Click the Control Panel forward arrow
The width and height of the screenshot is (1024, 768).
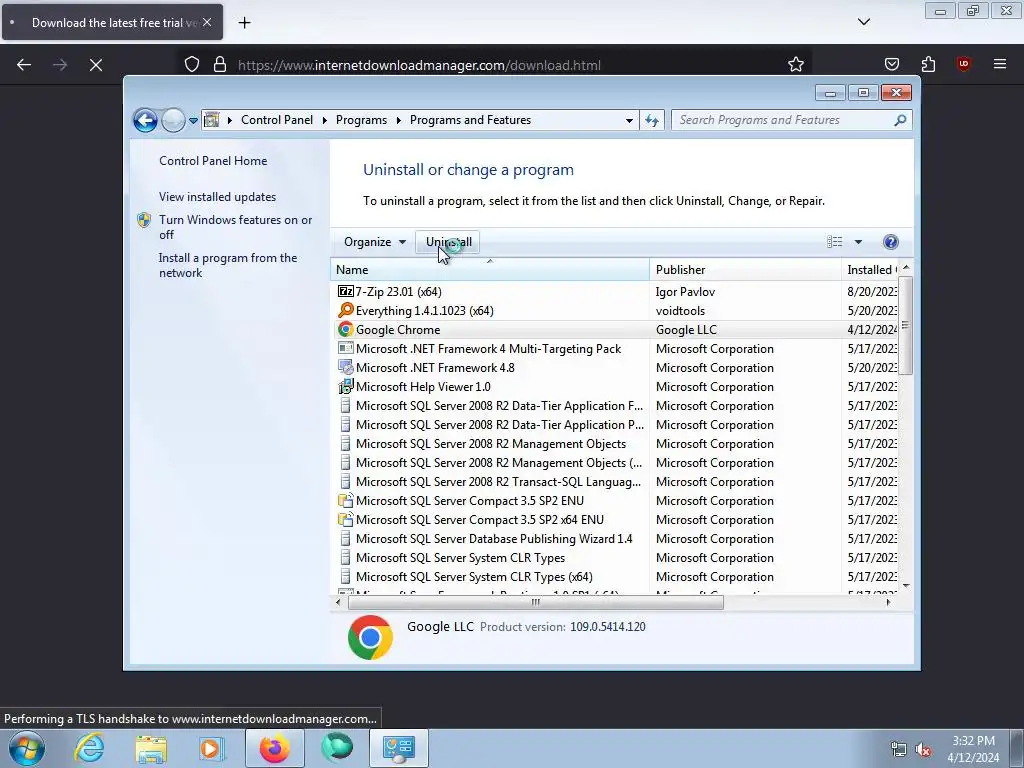173,120
